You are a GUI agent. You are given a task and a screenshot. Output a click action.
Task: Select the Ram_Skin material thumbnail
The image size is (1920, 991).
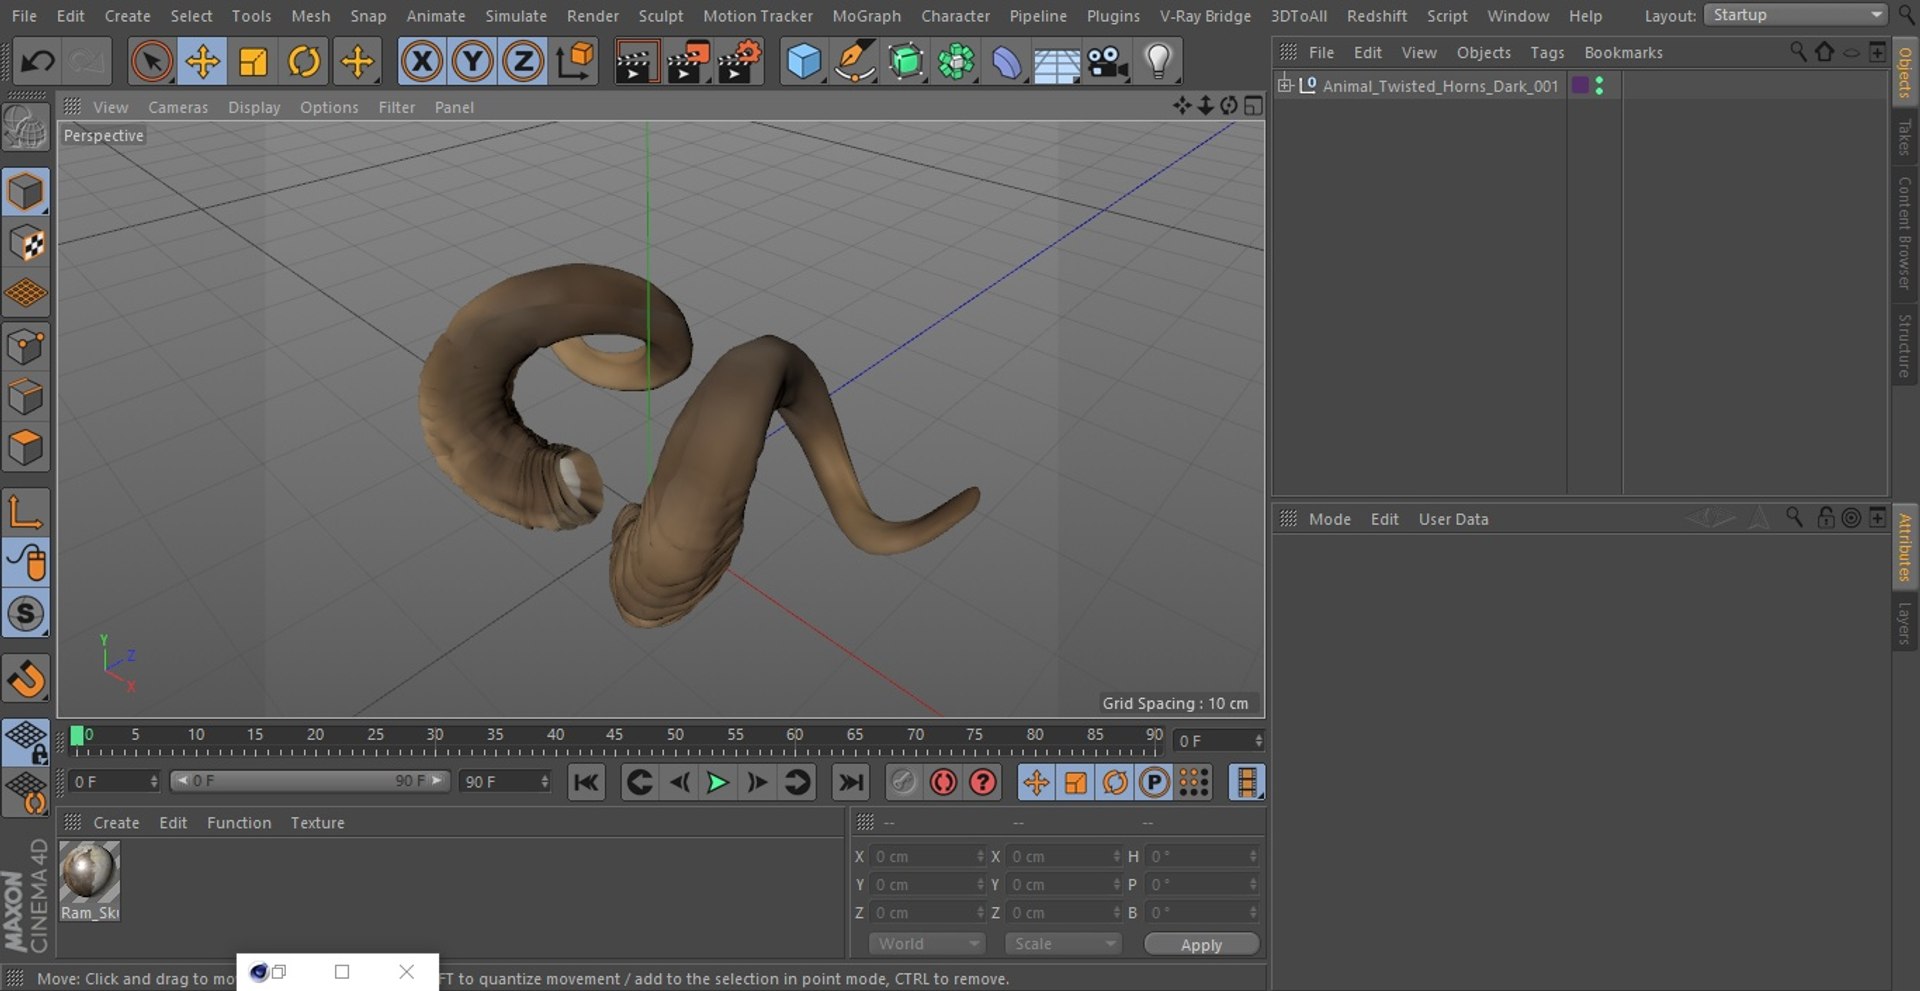[x=89, y=881]
